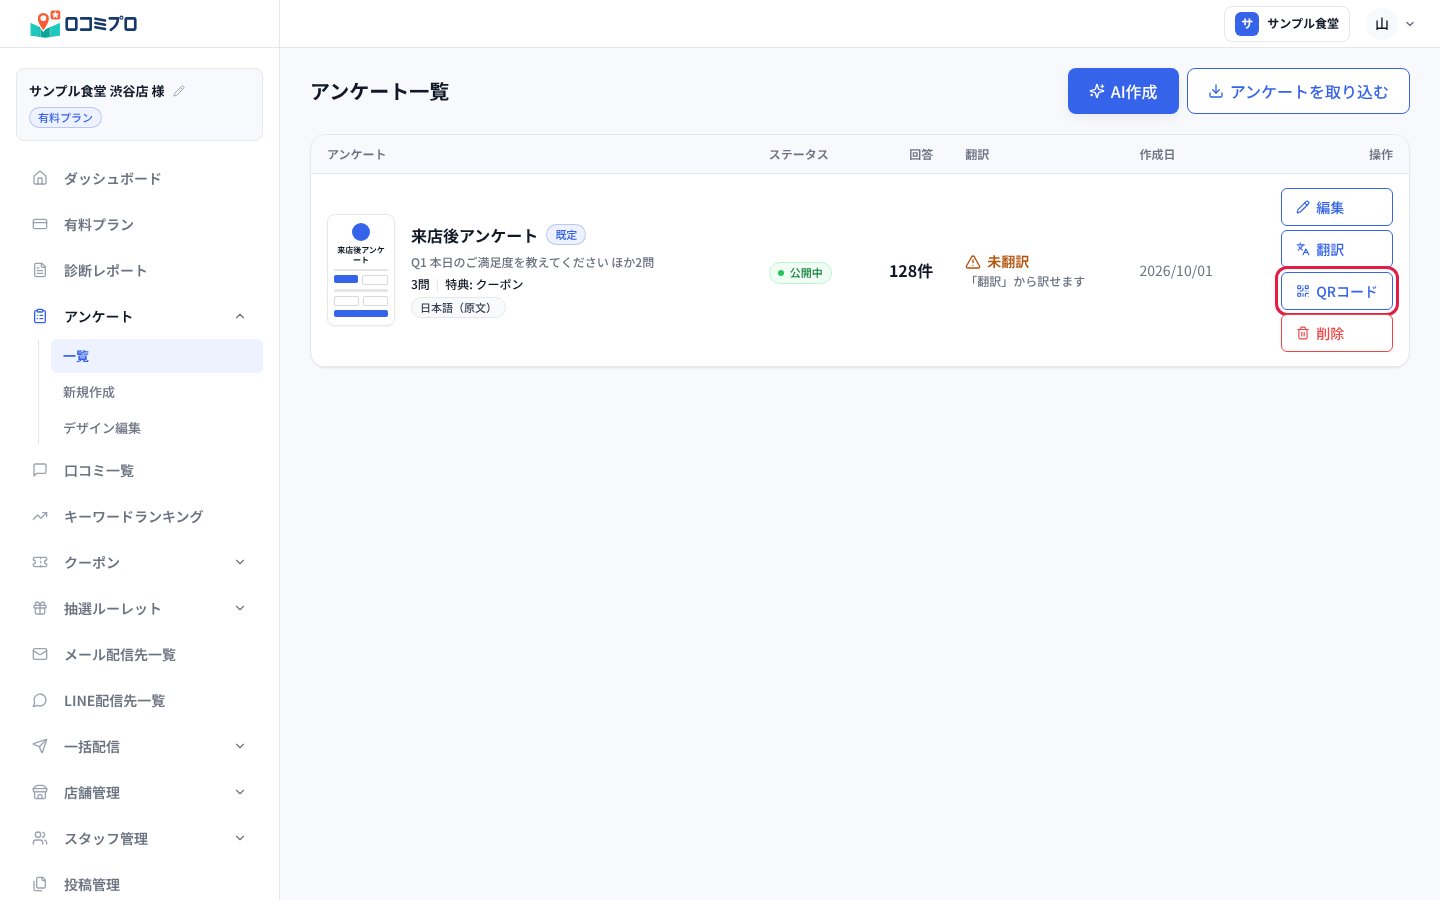Click アンケートを取り込む button
This screenshot has width=1440, height=900.
1298,91
